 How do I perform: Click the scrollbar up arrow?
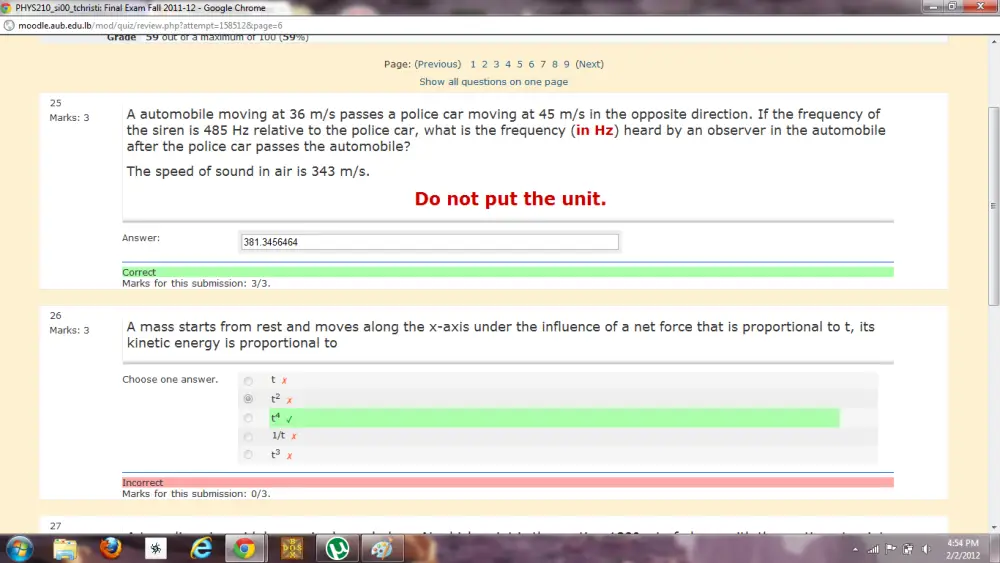pyautogui.click(x=993, y=42)
